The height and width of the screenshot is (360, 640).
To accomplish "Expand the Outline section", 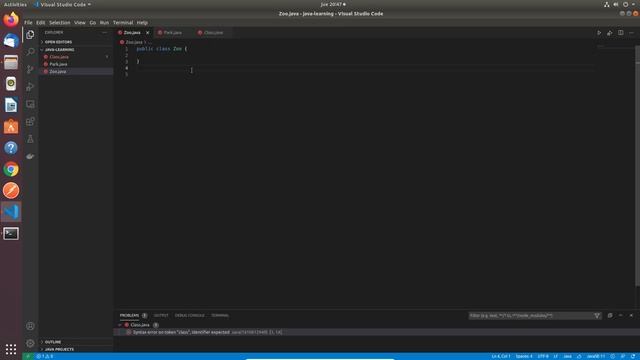I will [x=53, y=342].
